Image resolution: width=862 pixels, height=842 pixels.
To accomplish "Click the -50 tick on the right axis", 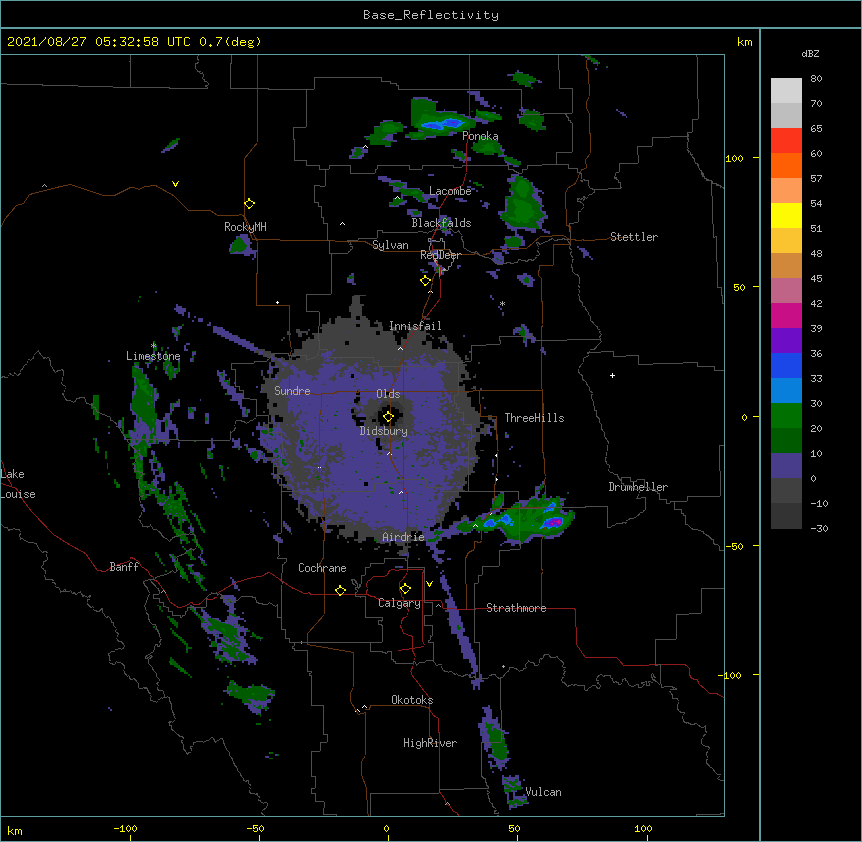I will coord(734,546).
